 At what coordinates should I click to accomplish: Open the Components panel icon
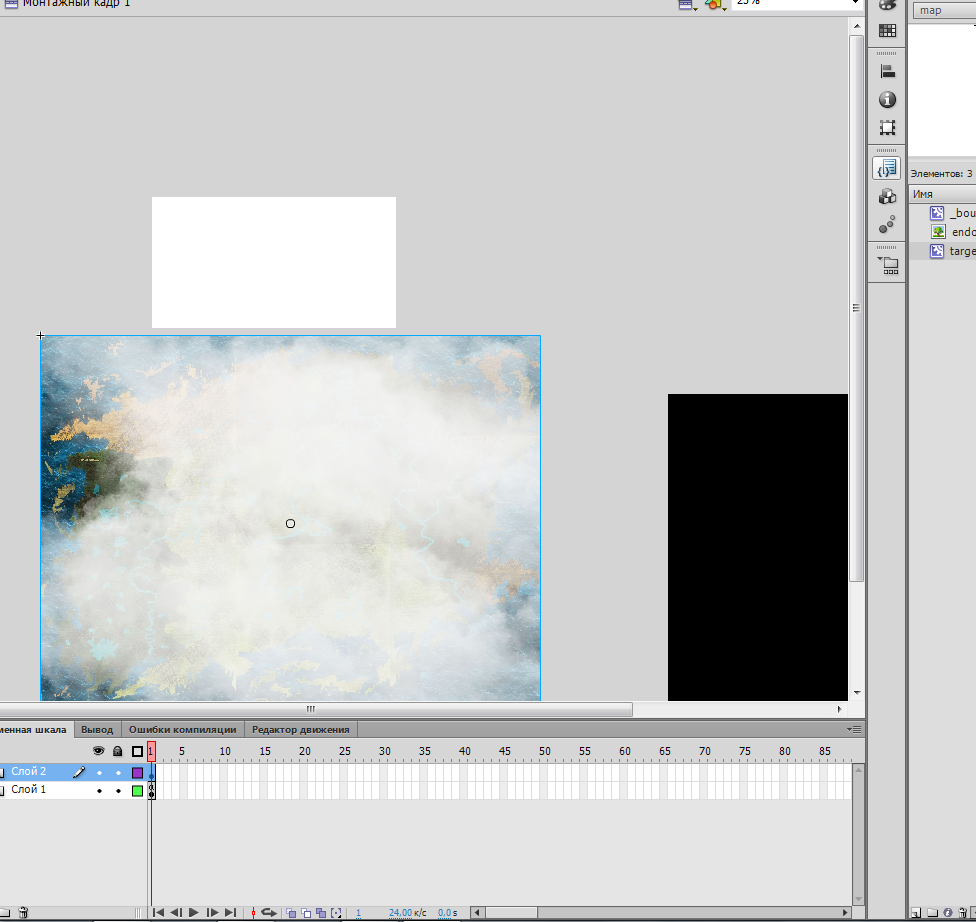click(887, 197)
